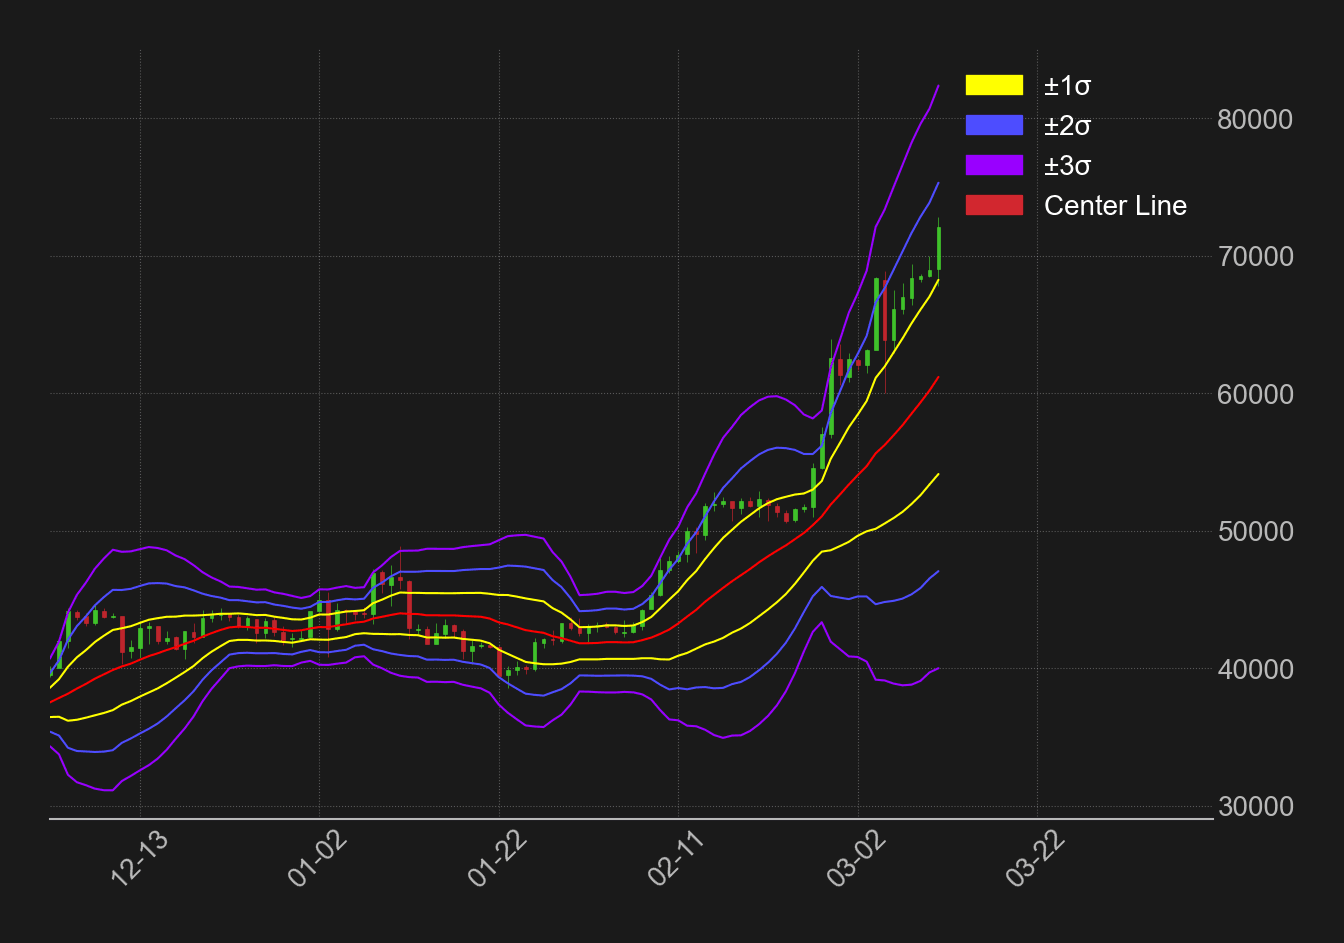Select the 70000 y-axis tick label
The height and width of the screenshot is (943, 1344).
coord(1254,257)
